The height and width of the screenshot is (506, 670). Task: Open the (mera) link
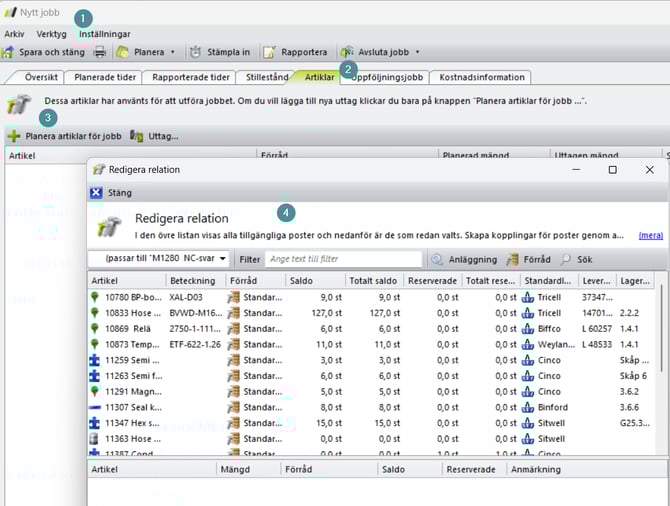click(650, 235)
